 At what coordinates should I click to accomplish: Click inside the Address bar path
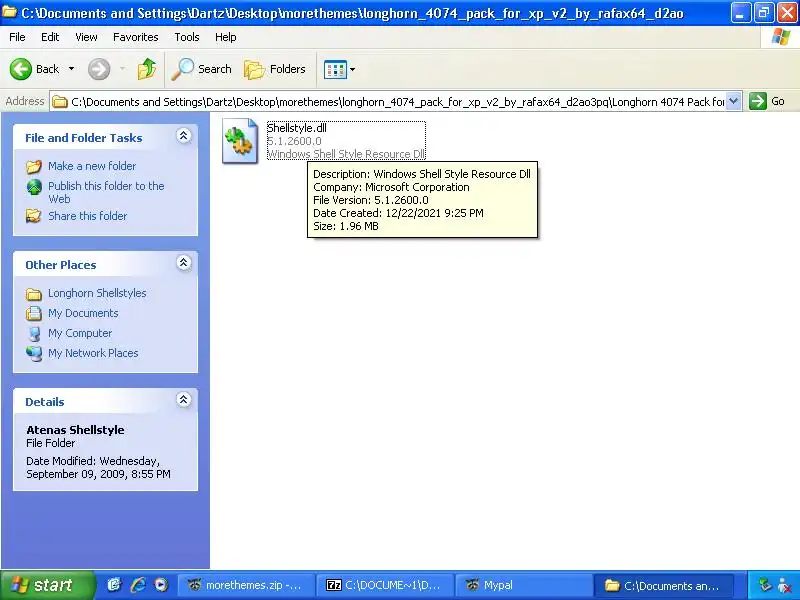tap(397, 102)
